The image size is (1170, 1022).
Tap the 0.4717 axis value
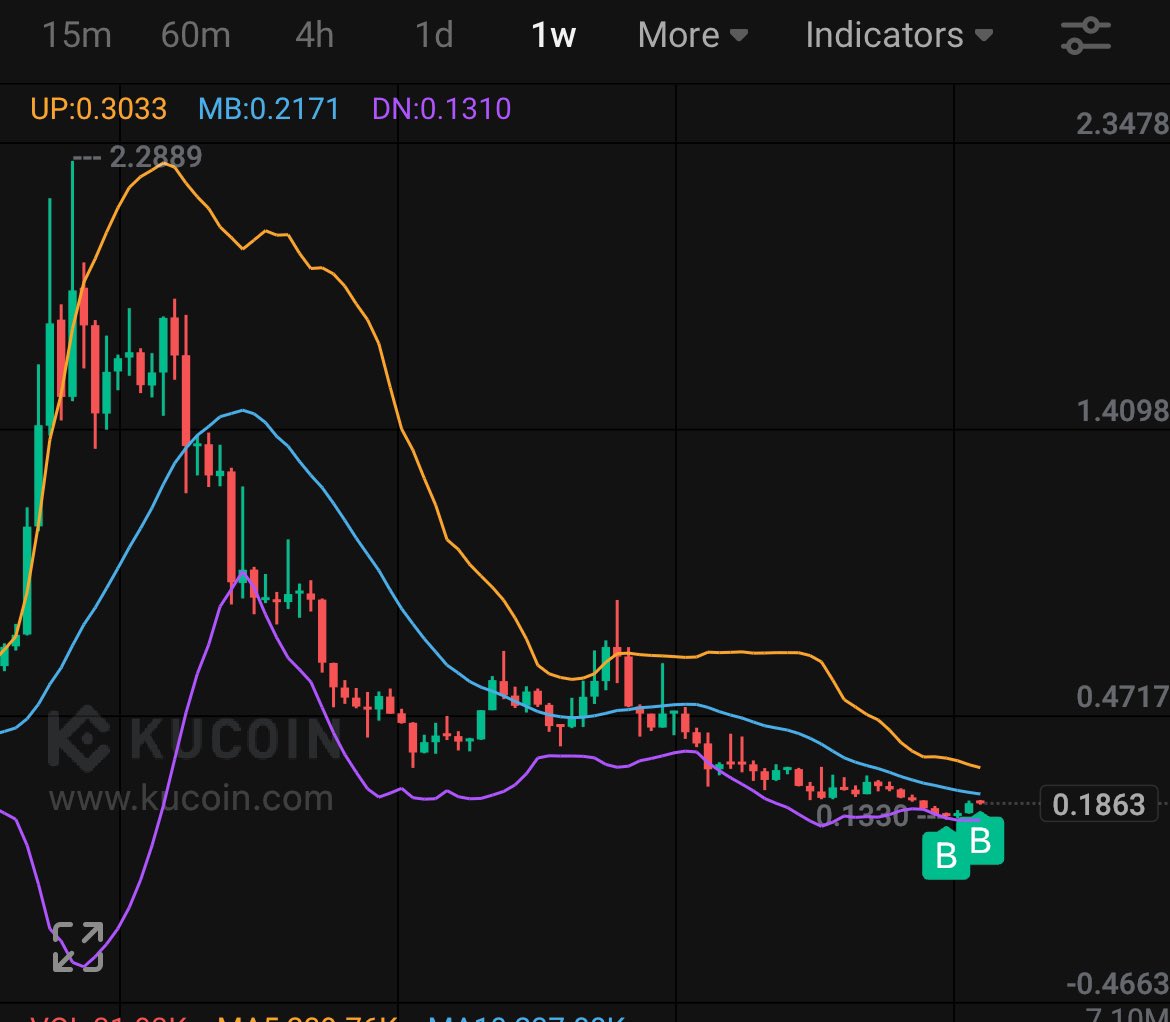tap(1122, 697)
